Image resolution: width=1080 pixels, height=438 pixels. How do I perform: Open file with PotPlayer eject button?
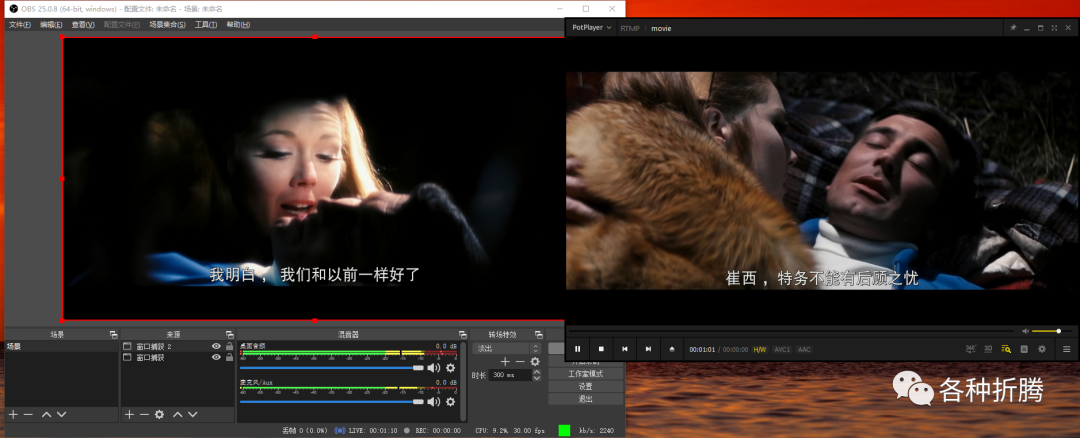point(672,349)
